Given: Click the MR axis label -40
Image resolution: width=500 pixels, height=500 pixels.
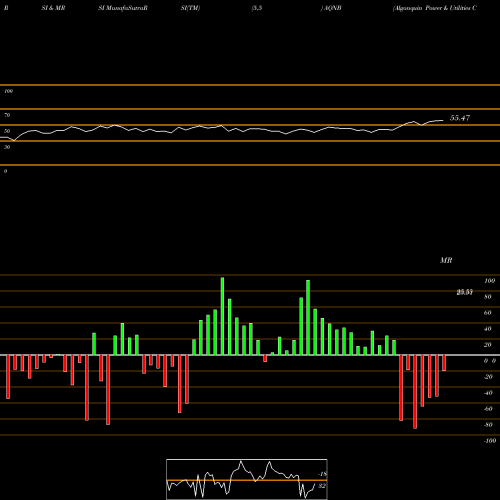Looking at the screenshot, I should (488, 393).
